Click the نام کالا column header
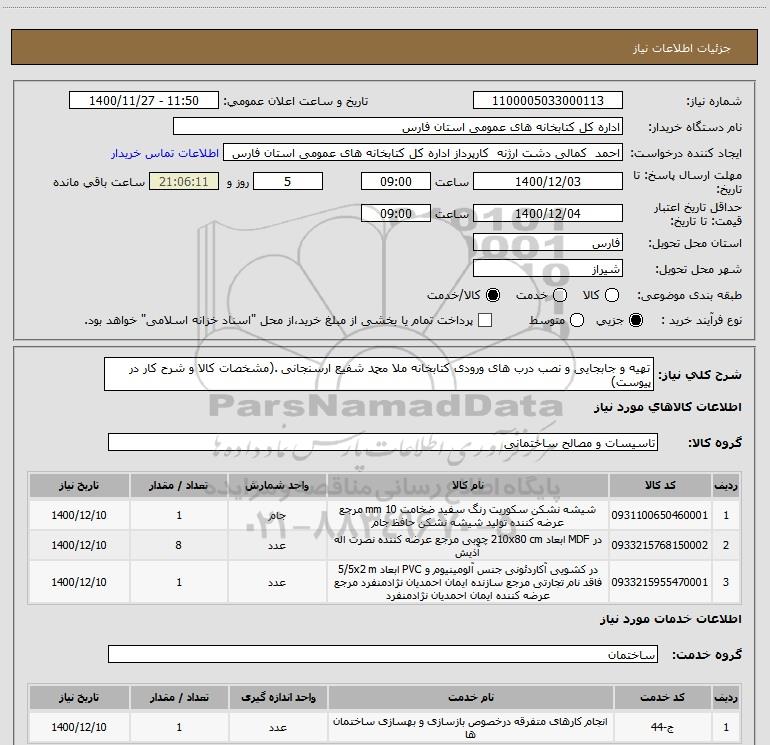This screenshot has height=745, width=770. [468, 485]
